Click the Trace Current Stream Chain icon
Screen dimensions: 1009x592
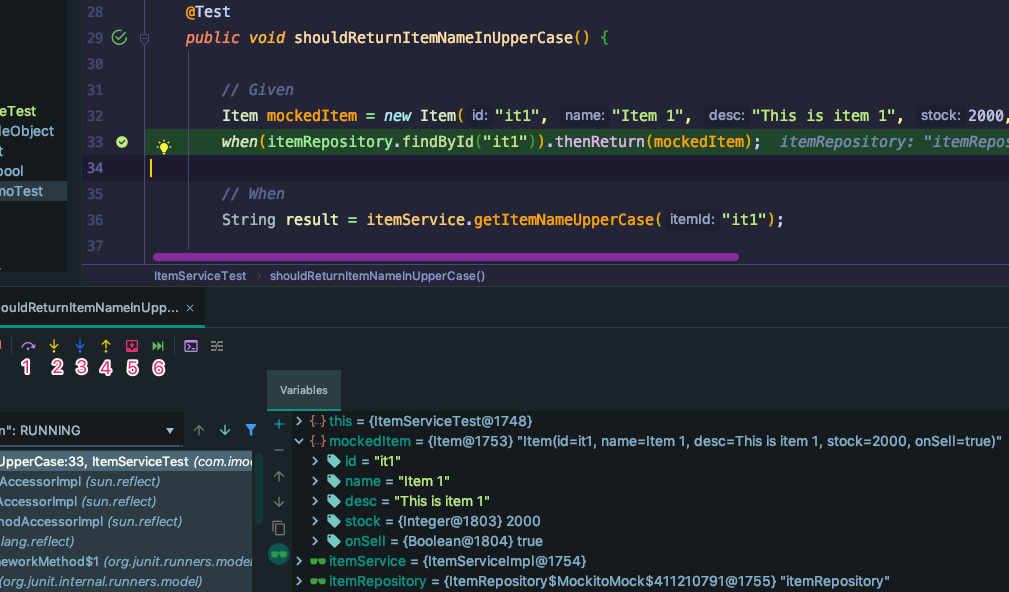[x=217, y=346]
